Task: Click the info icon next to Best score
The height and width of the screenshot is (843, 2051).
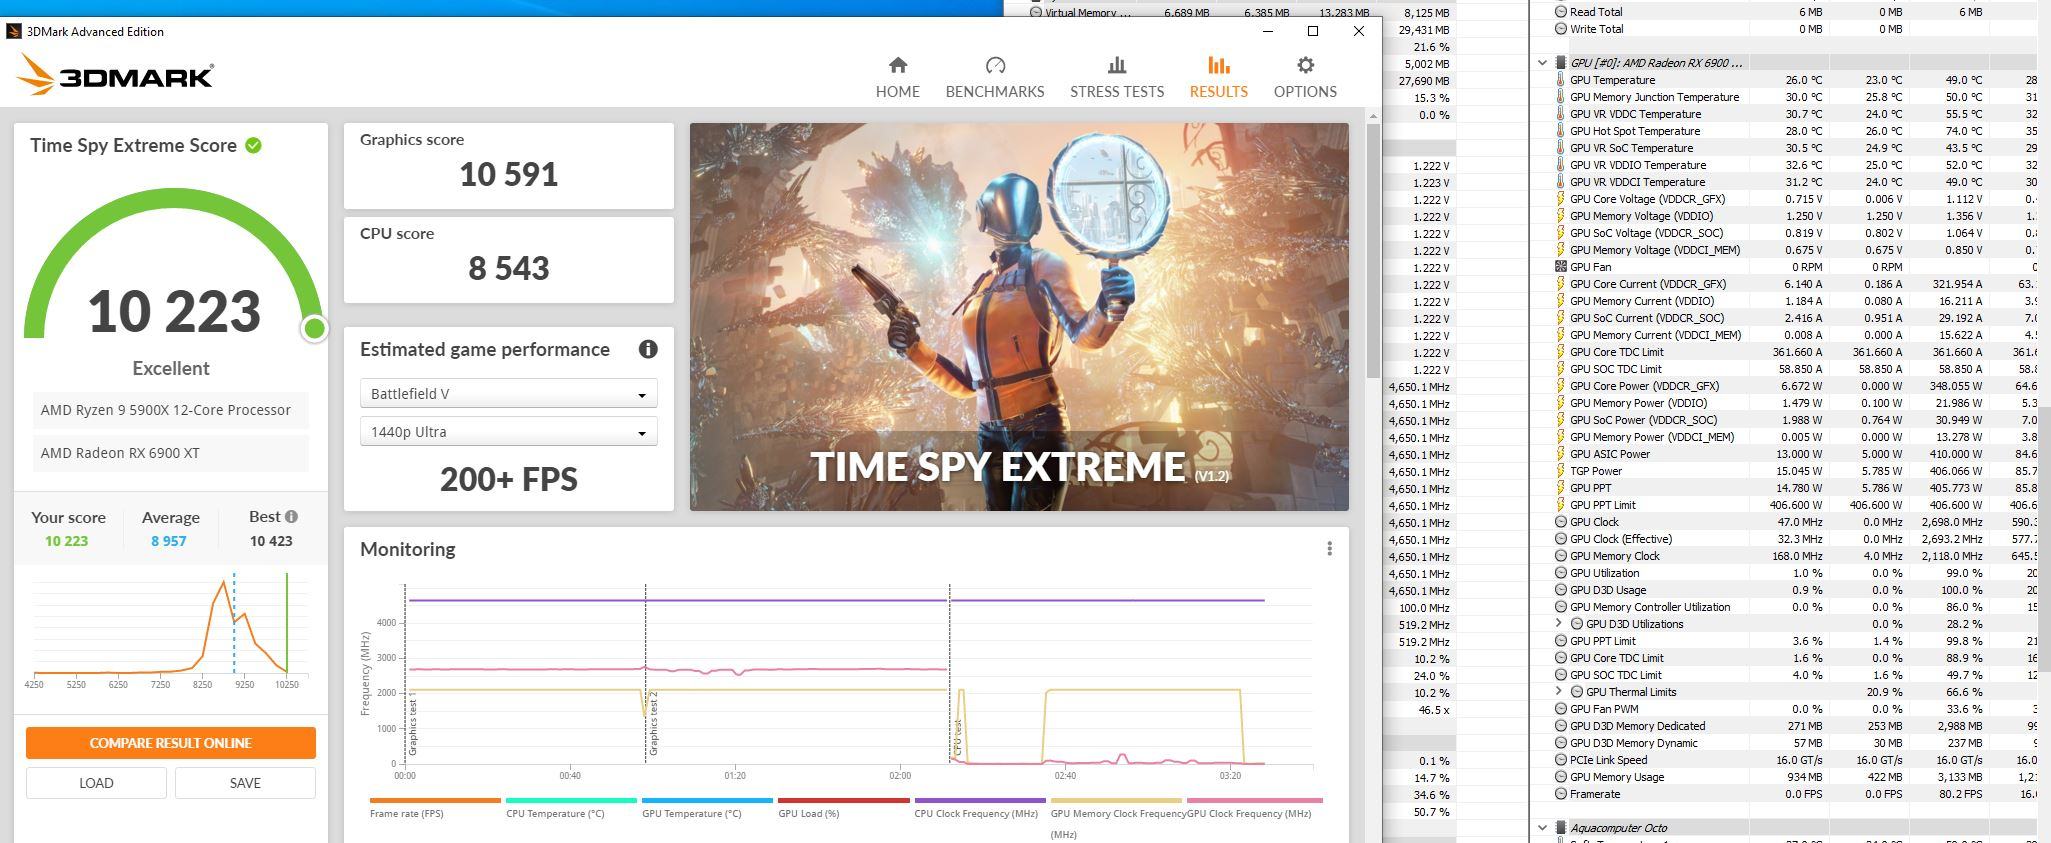Action: coord(291,517)
